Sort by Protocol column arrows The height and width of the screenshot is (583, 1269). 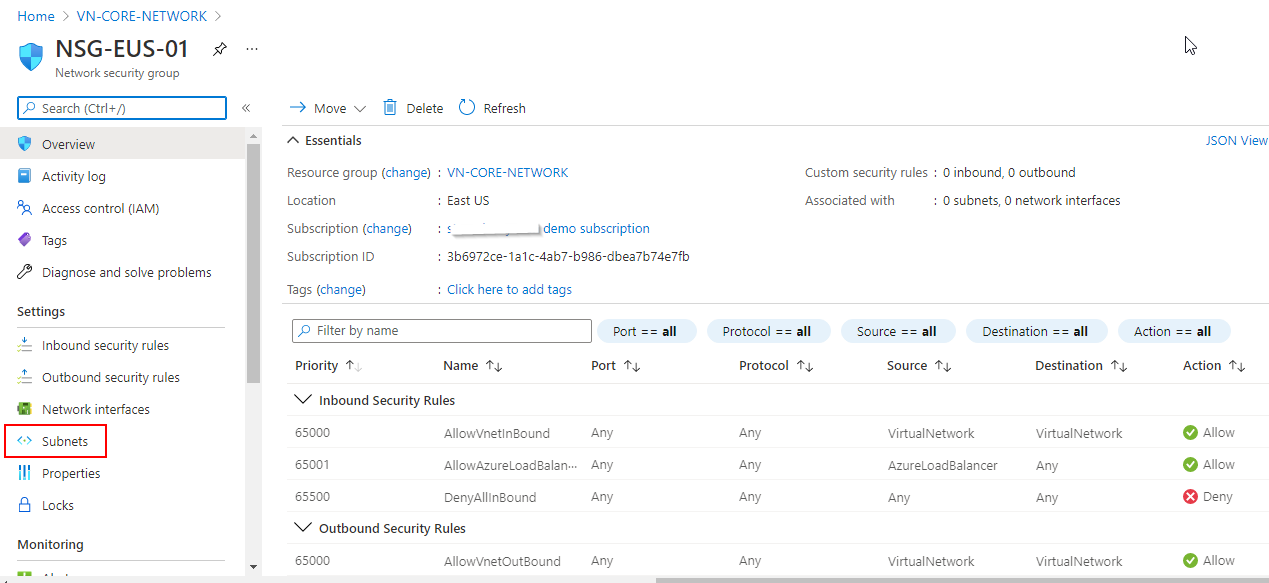coord(804,366)
